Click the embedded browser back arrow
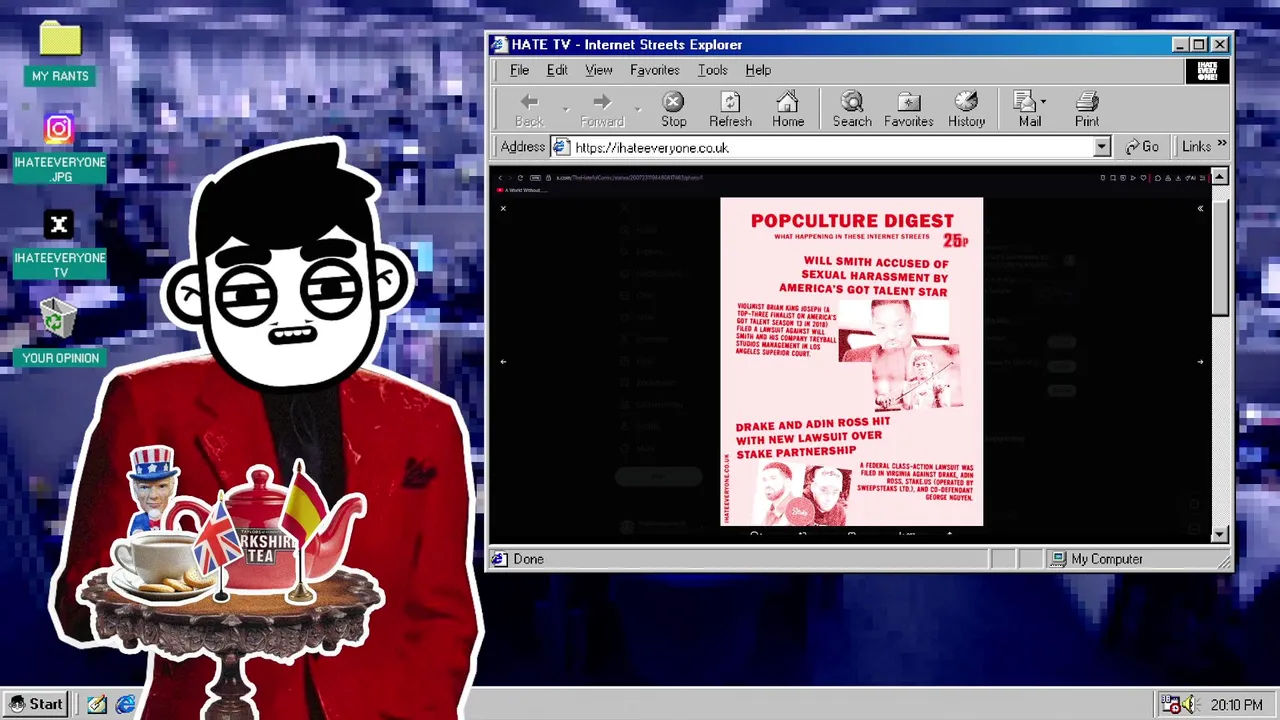This screenshot has height=720, width=1280. 501,178
